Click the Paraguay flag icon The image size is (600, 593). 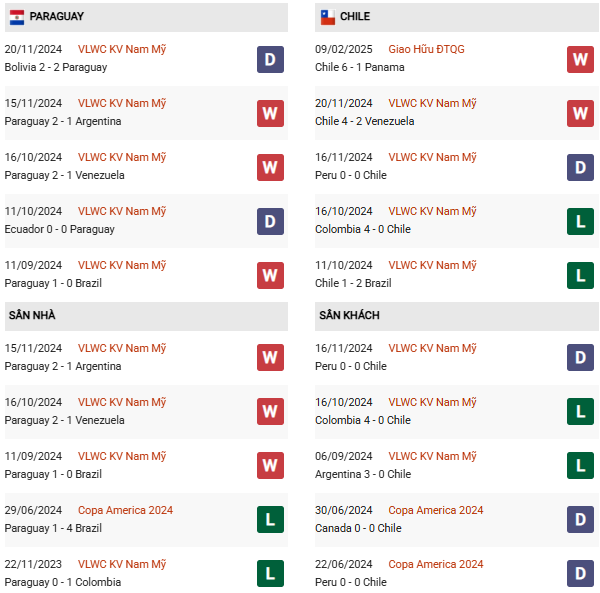click(x=16, y=17)
